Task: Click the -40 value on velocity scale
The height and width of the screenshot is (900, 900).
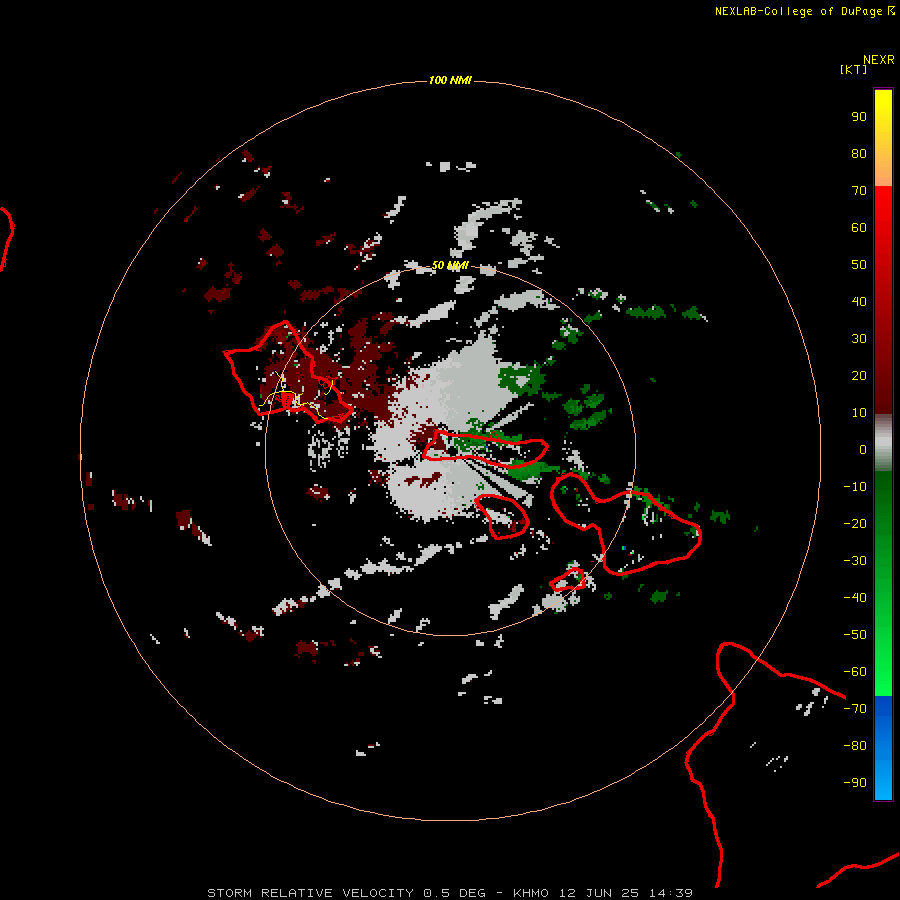Action: [x=855, y=598]
